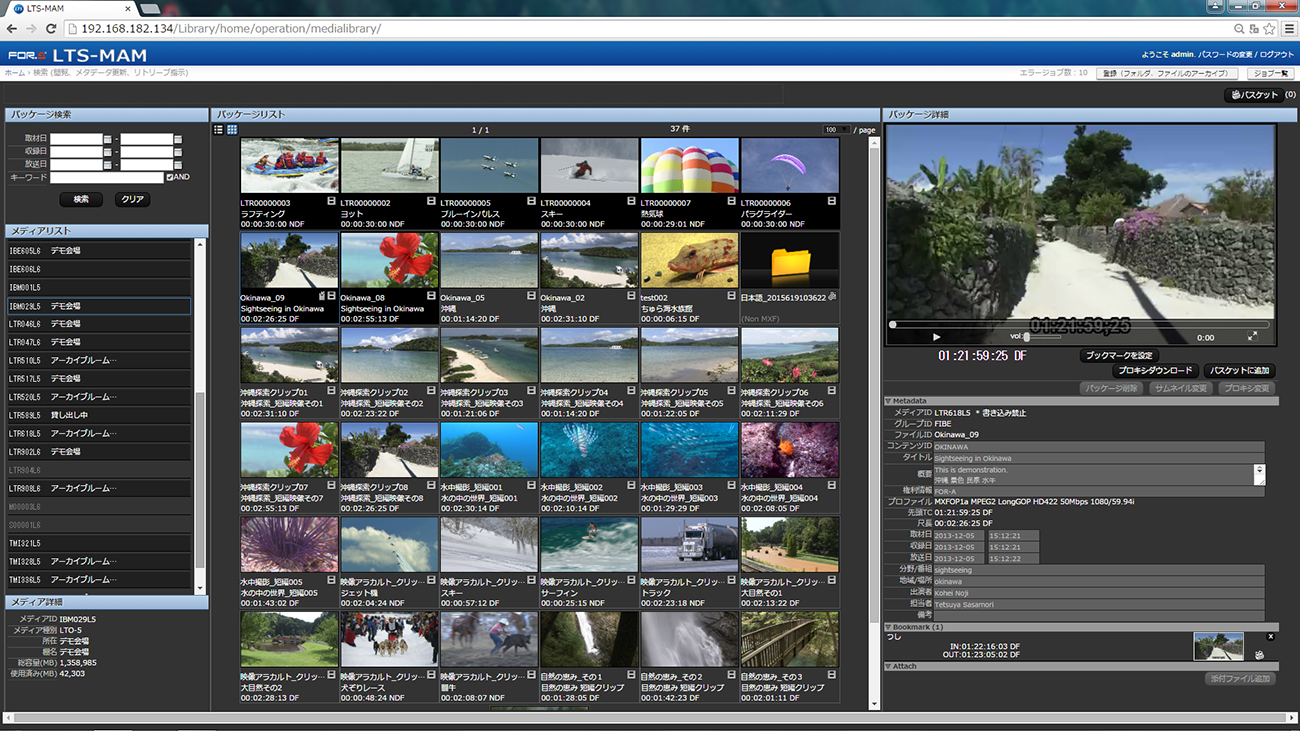Collapse the Metadata section
Screen dimensions: 1300x731
coord(889,401)
